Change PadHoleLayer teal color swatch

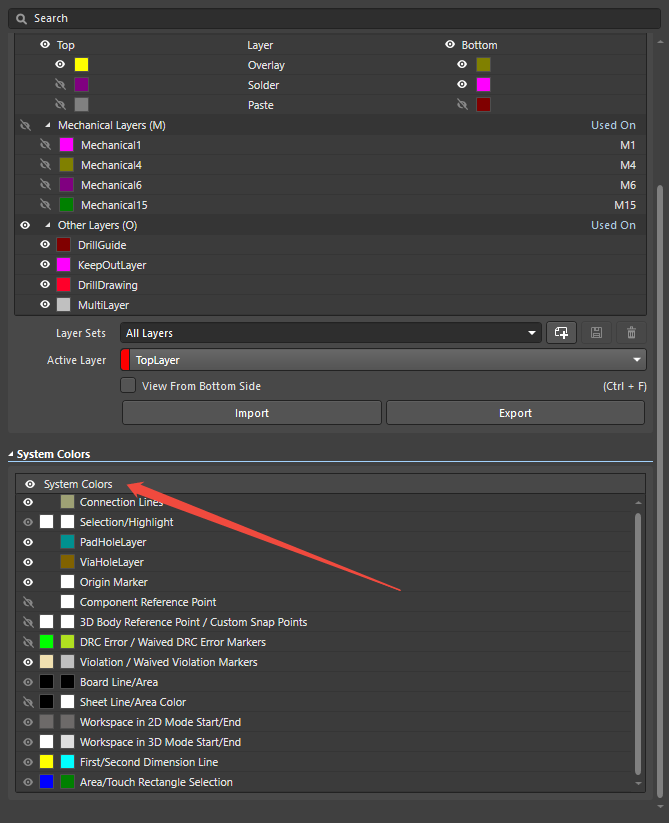click(x=67, y=542)
